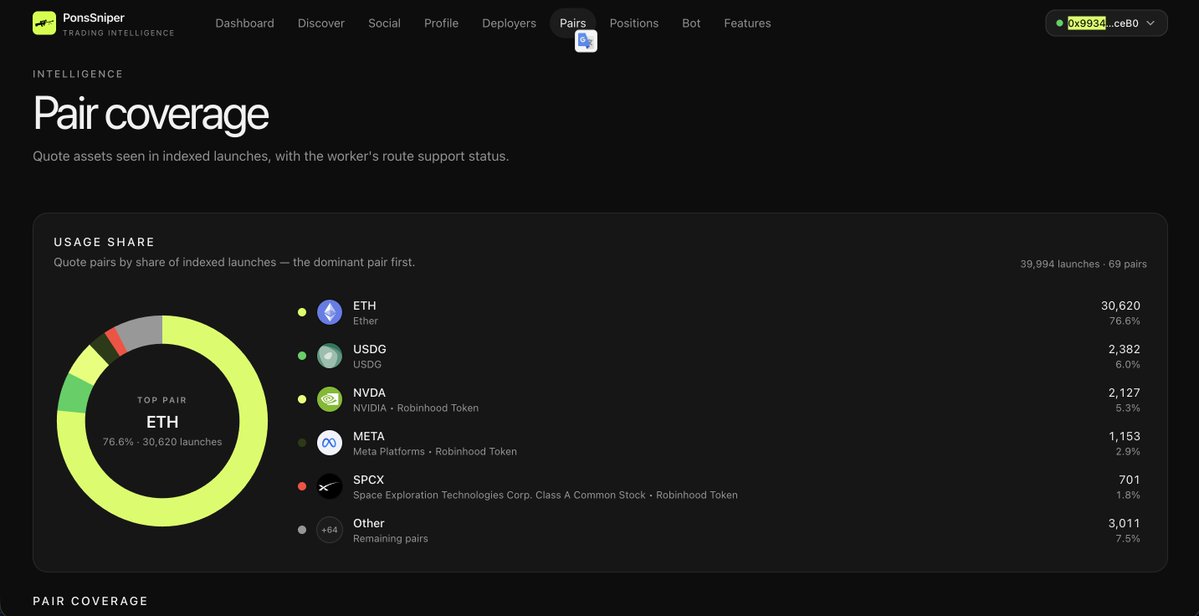Screen dimensions: 1199x616
Task: Click the 701 SPCX count value
Action: point(1129,480)
